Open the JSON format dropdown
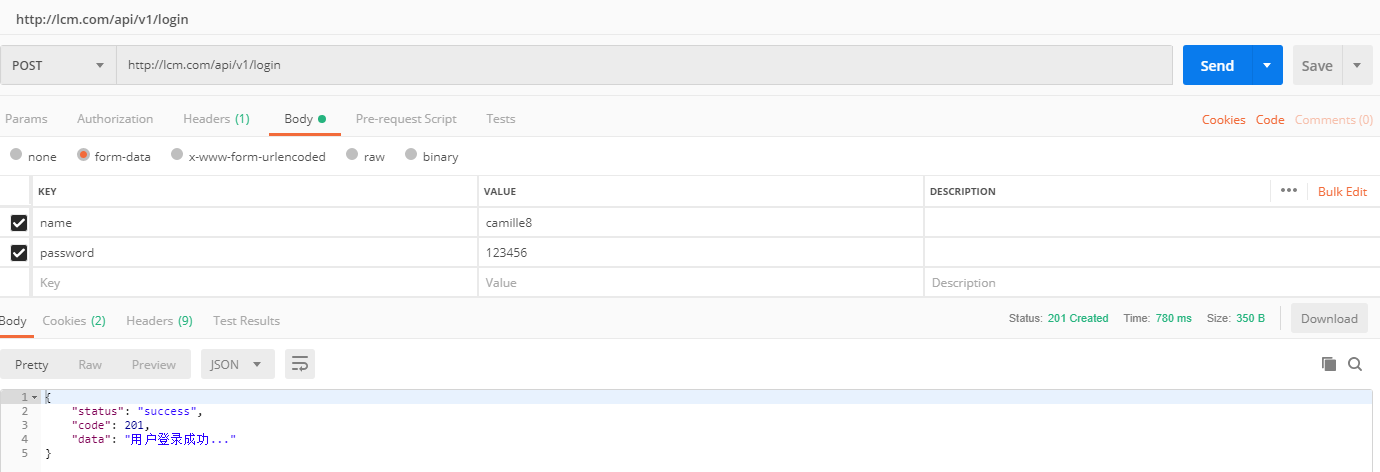The height and width of the screenshot is (472, 1380). click(x=237, y=365)
